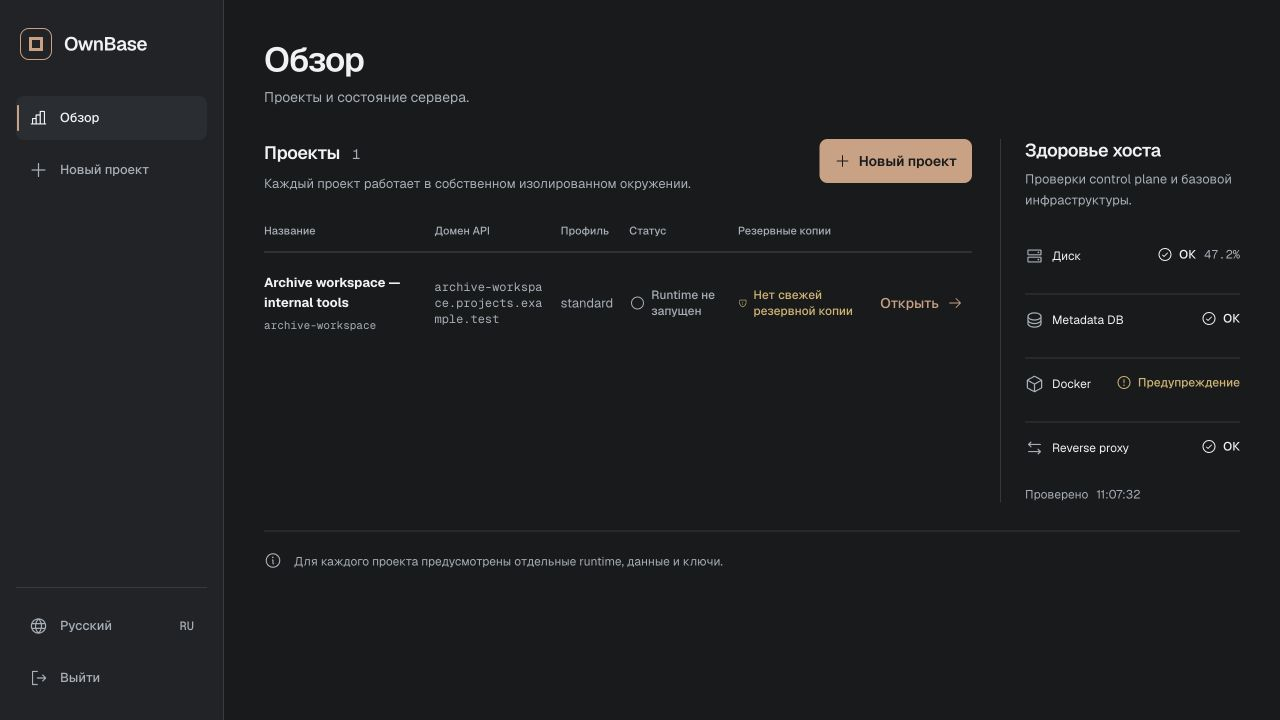Click the Статус column header

click(x=647, y=231)
